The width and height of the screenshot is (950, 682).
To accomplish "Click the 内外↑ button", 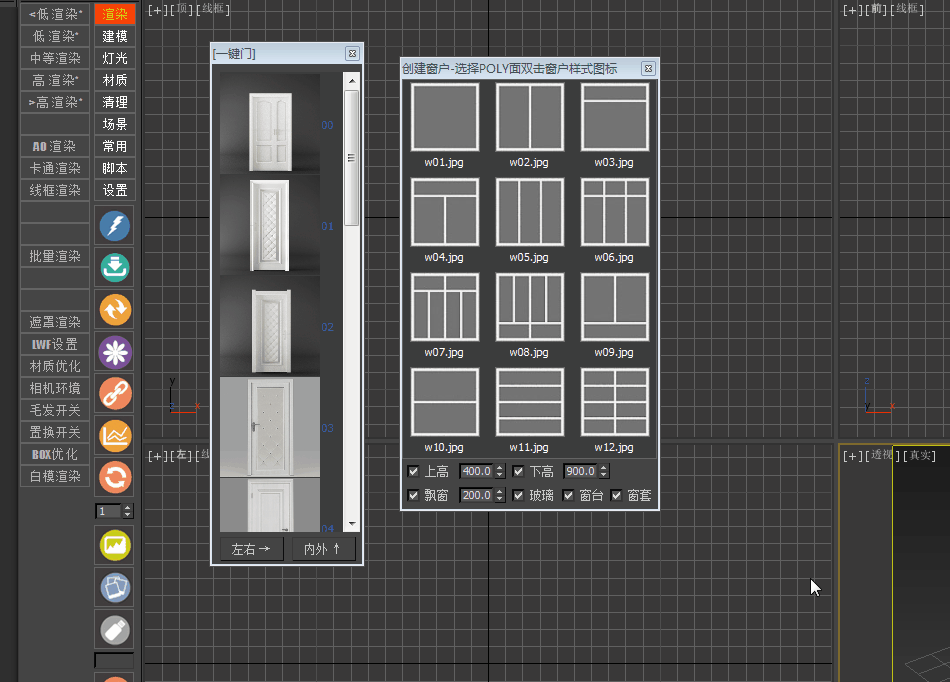I will tap(321, 549).
